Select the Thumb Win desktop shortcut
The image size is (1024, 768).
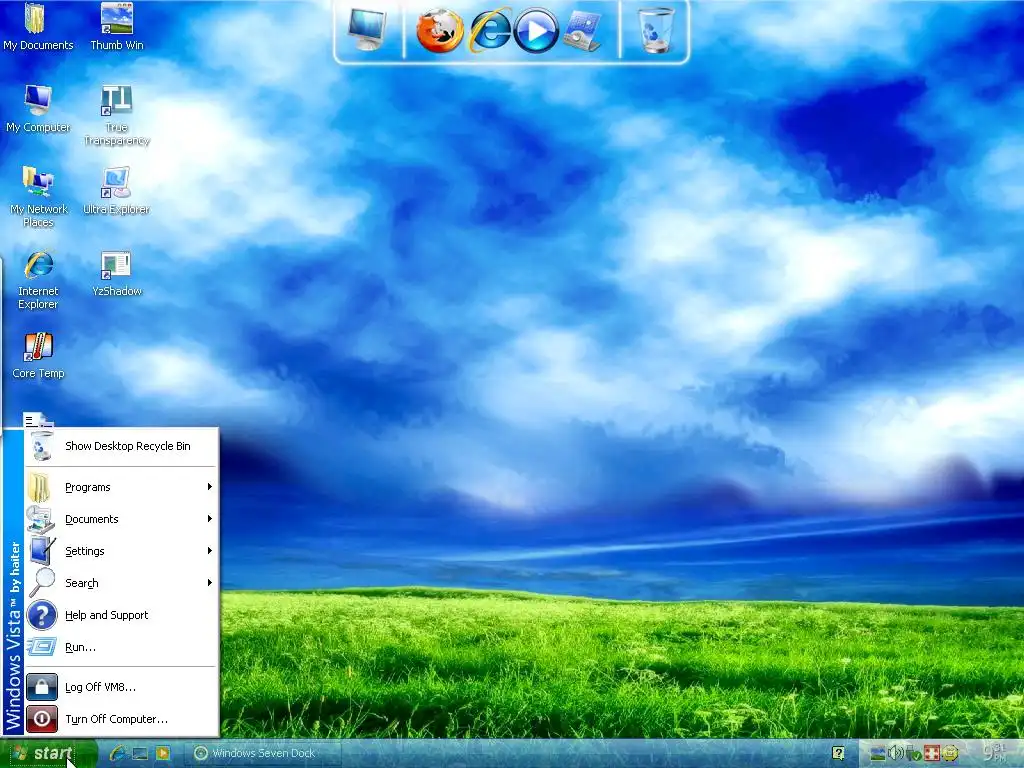[x=116, y=27]
